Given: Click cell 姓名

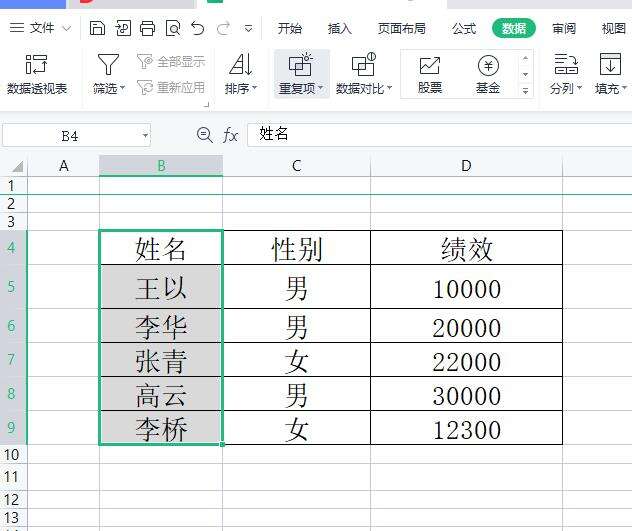Looking at the screenshot, I should (161, 248).
